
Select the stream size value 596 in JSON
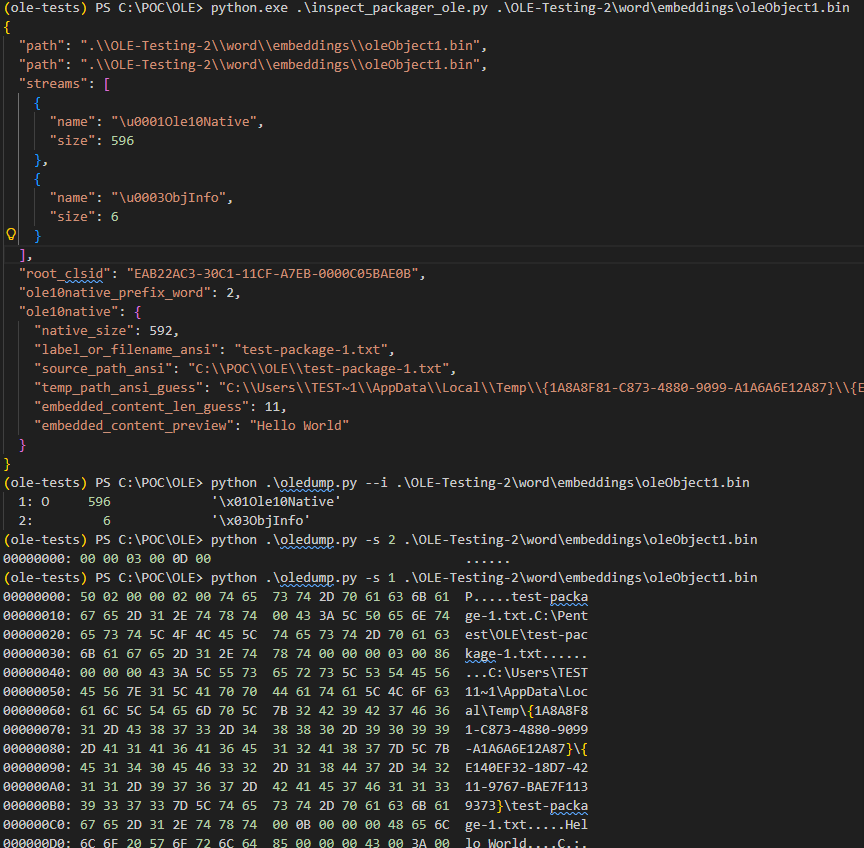(x=122, y=141)
